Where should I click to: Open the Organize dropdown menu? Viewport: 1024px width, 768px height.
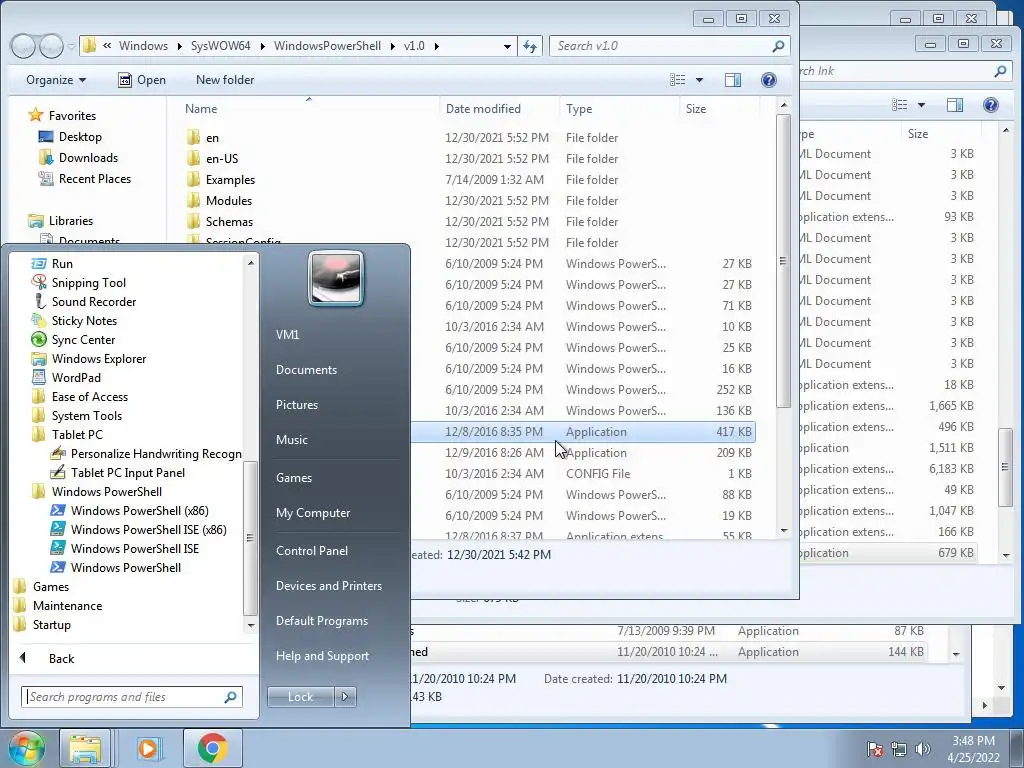56,80
